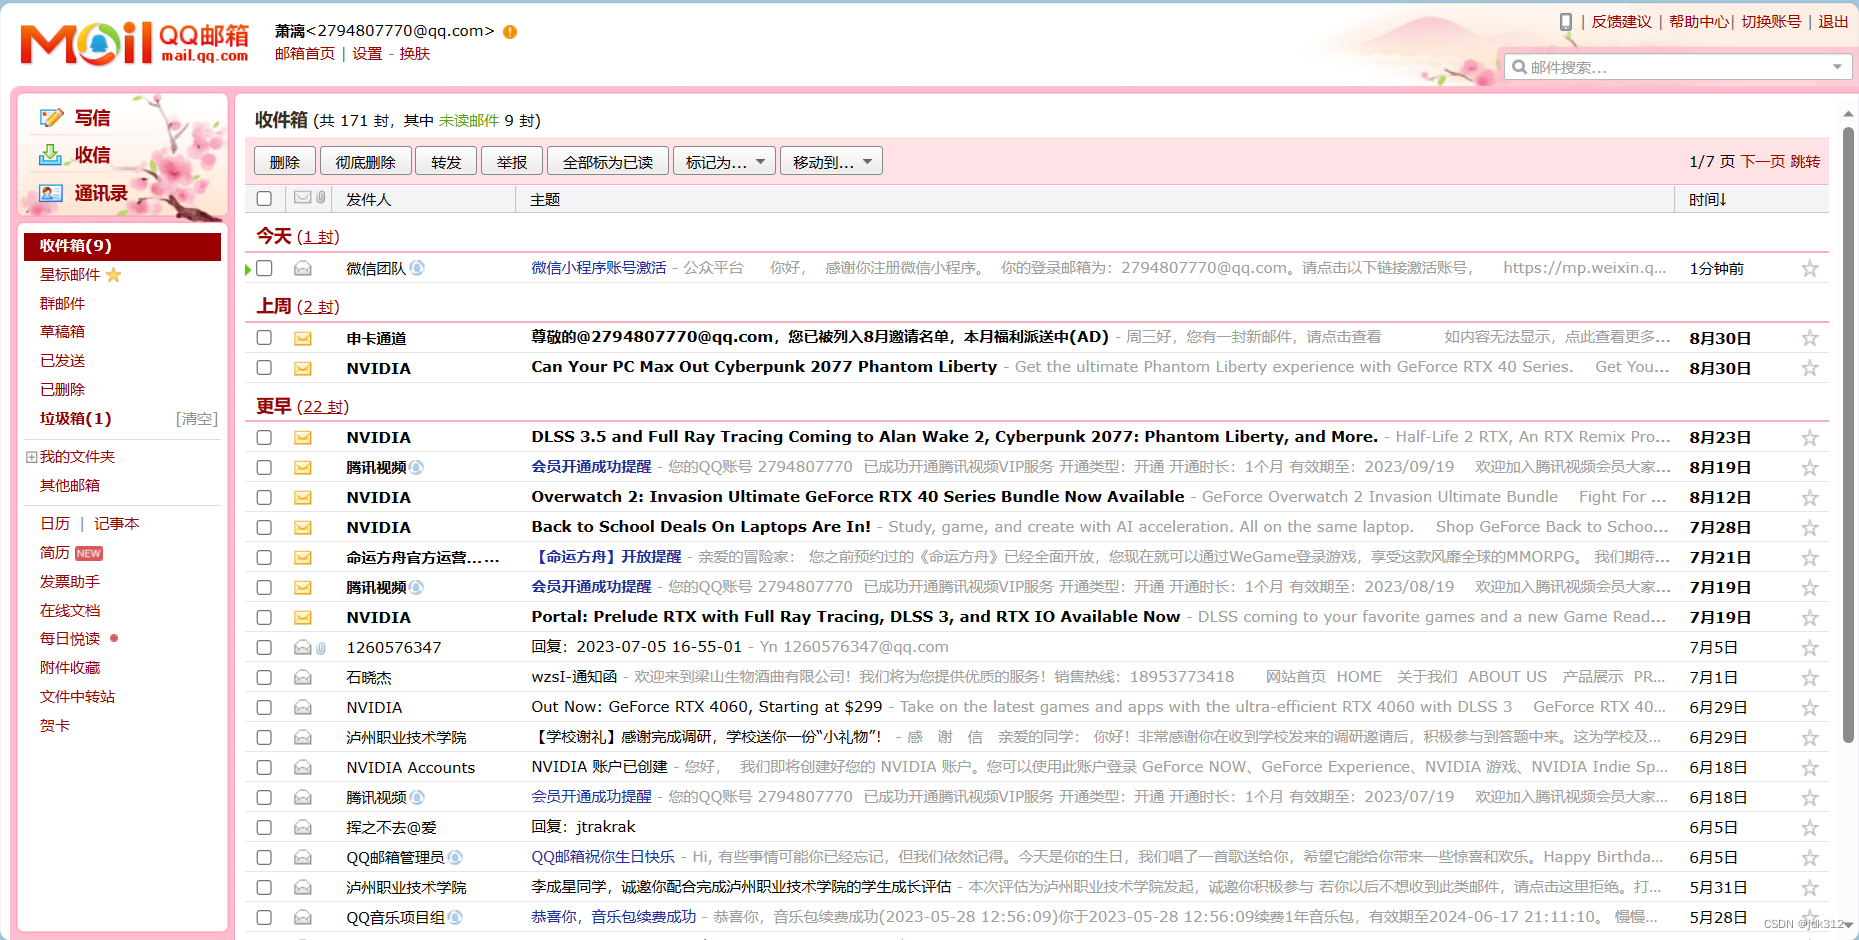Click the 全部标为已读 button
The image size is (1859, 940).
coord(608,162)
